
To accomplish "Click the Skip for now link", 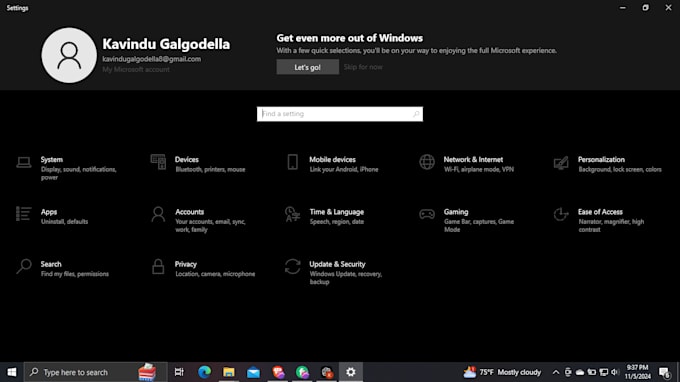I will [363, 67].
